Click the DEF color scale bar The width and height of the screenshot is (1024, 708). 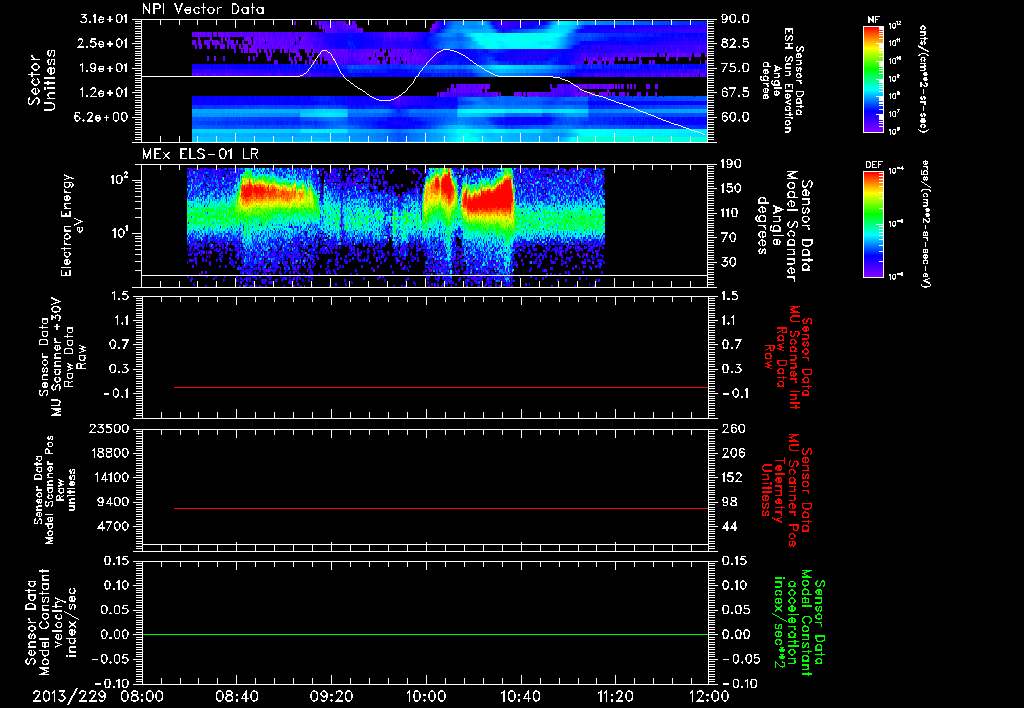873,224
